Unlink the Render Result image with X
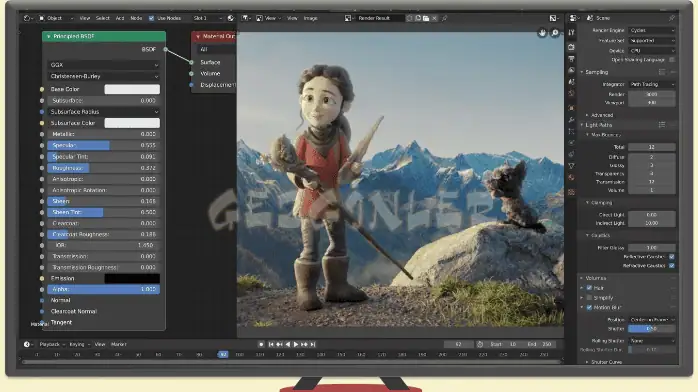 click(434, 18)
